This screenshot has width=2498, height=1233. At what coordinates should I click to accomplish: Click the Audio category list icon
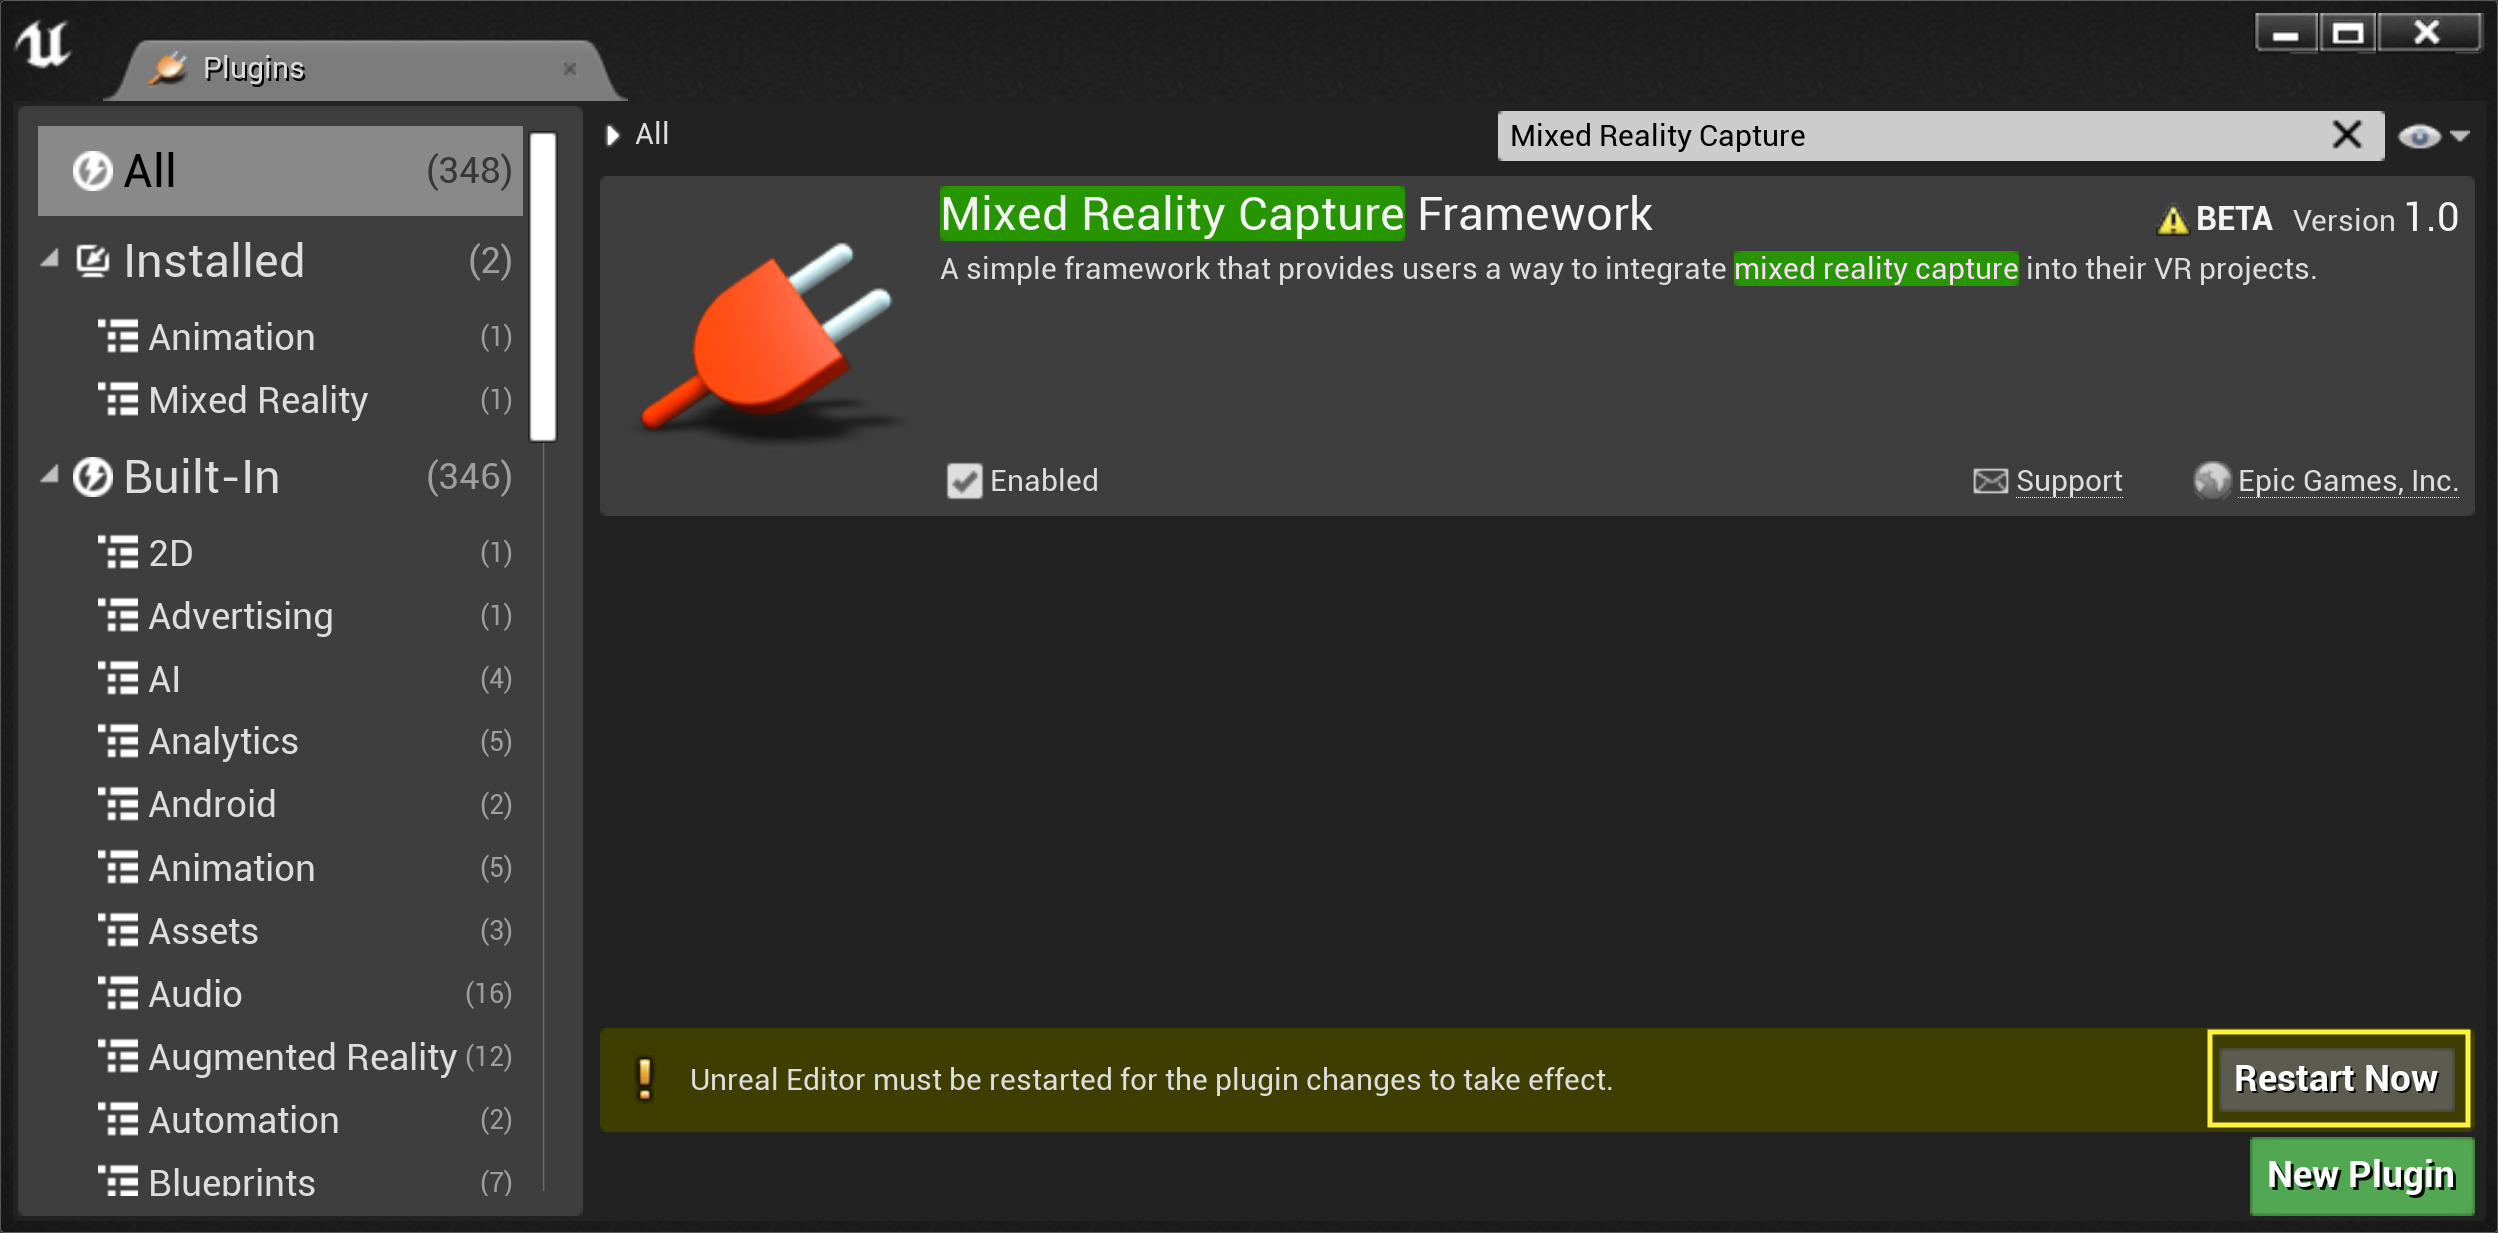[x=119, y=993]
